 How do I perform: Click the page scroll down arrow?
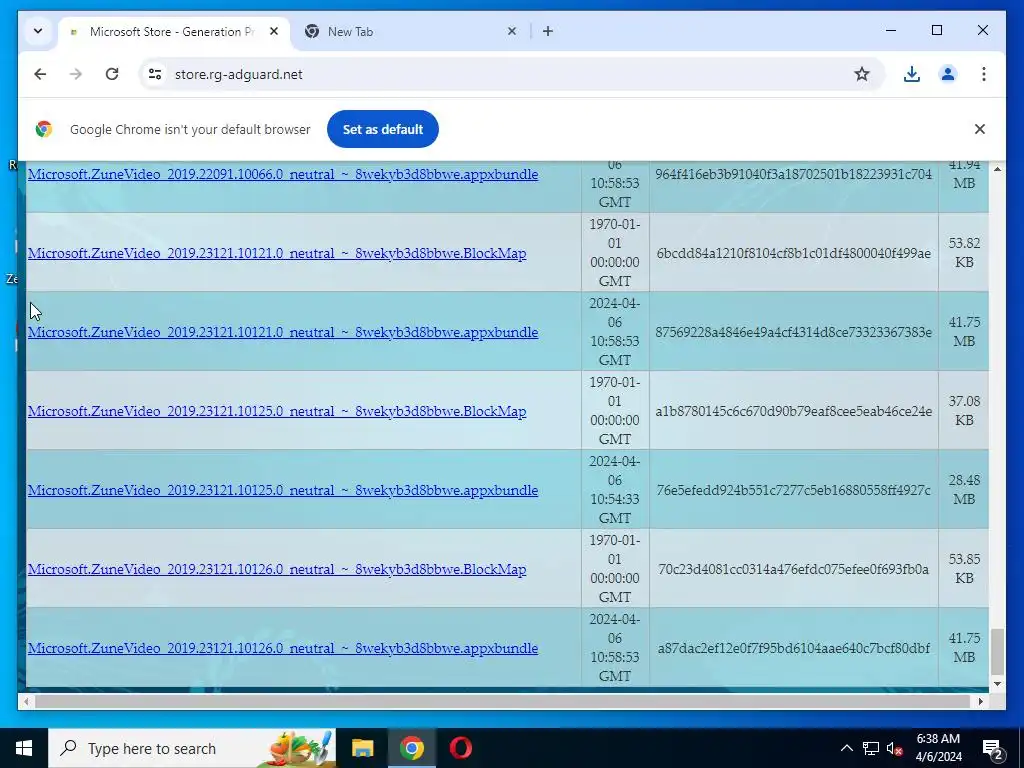pos(997,684)
